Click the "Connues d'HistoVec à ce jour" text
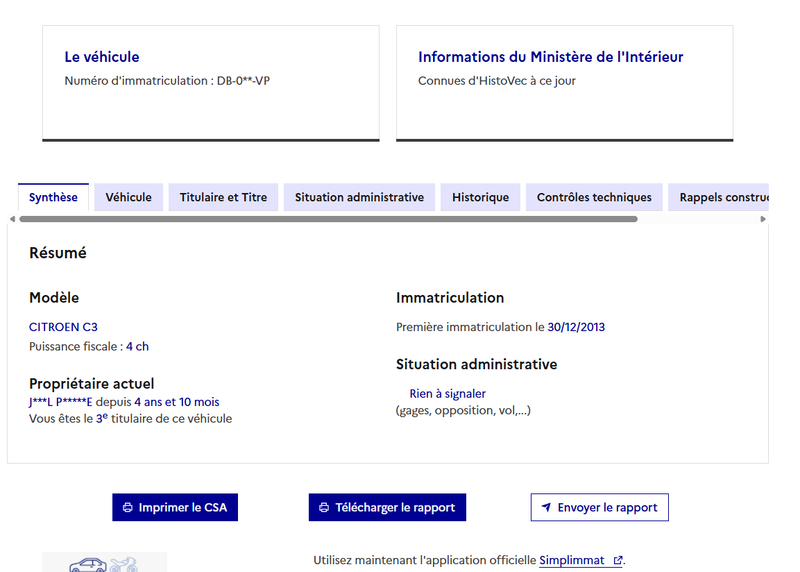 point(497,81)
